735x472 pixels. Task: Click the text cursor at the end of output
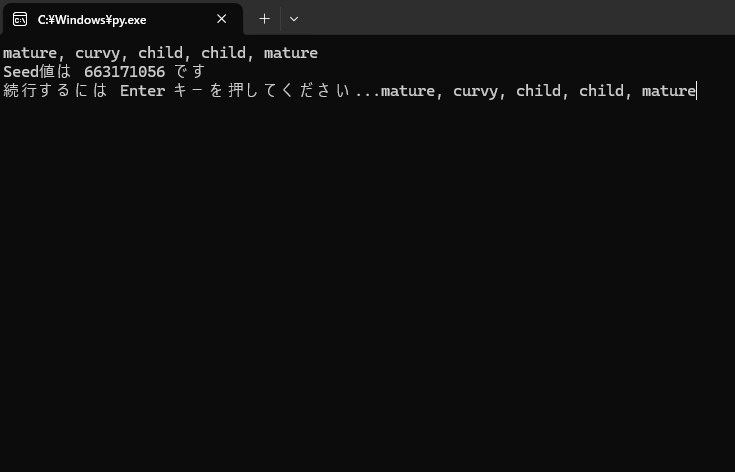(696, 91)
